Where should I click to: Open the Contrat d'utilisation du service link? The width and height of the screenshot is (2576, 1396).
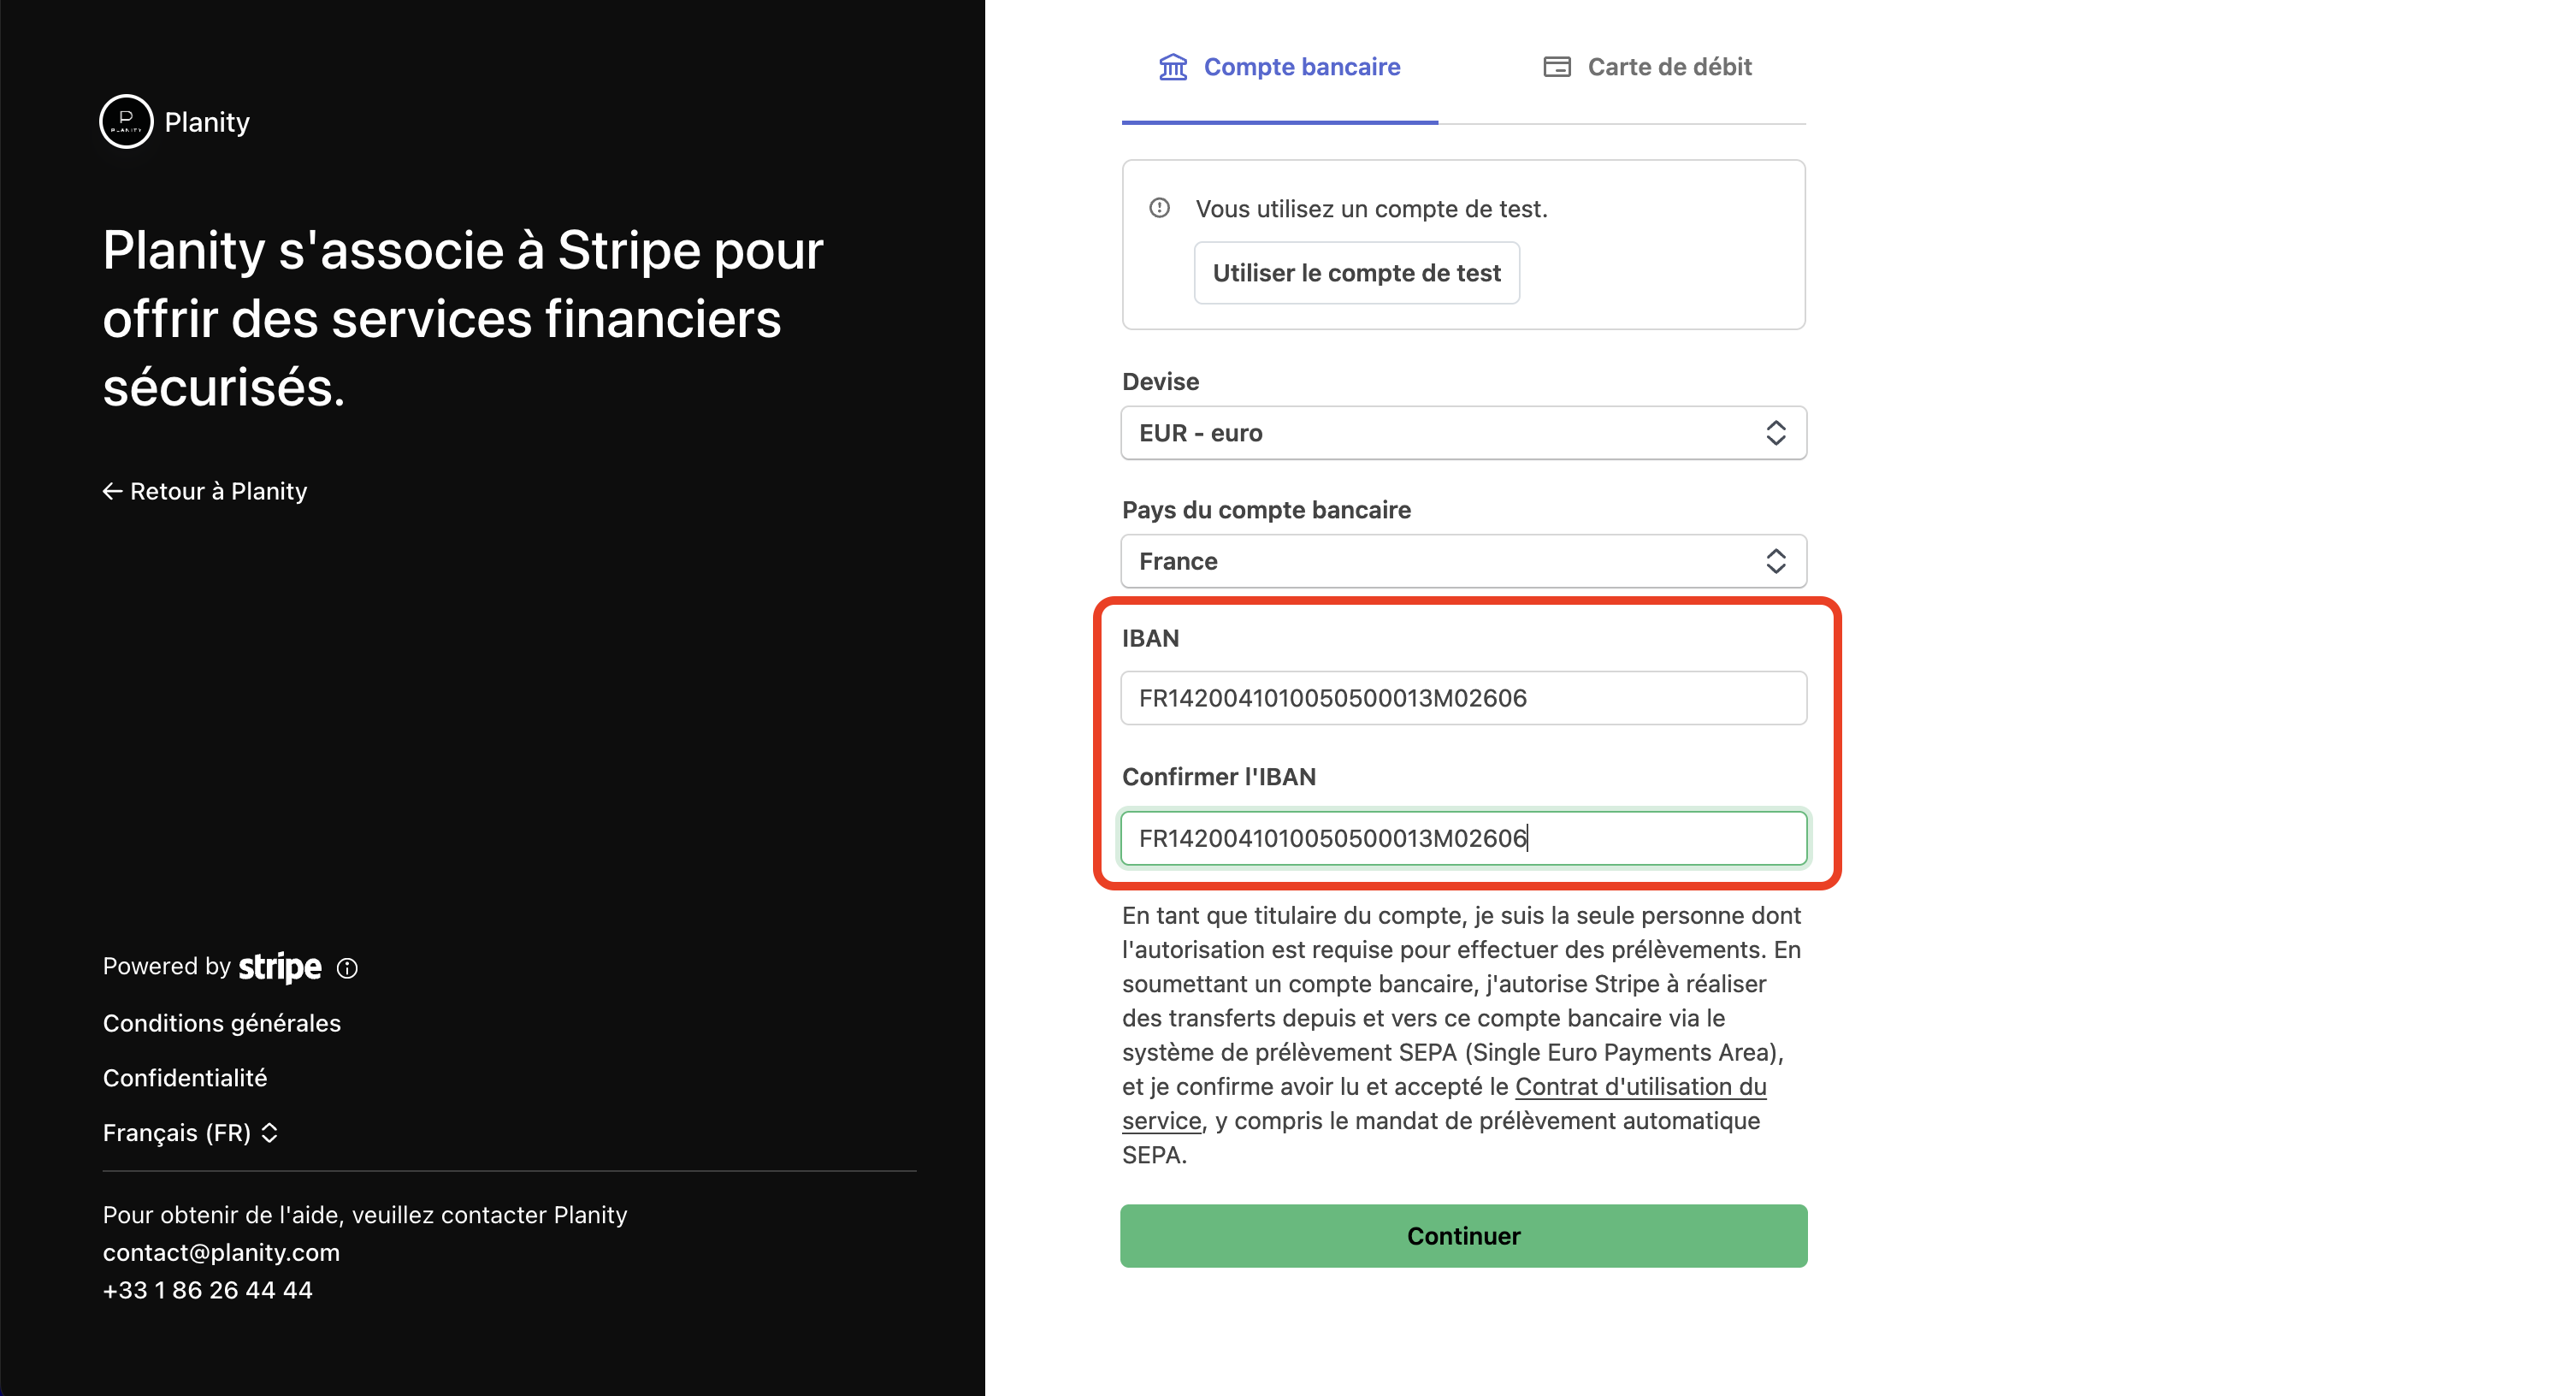[x=1640, y=1087]
